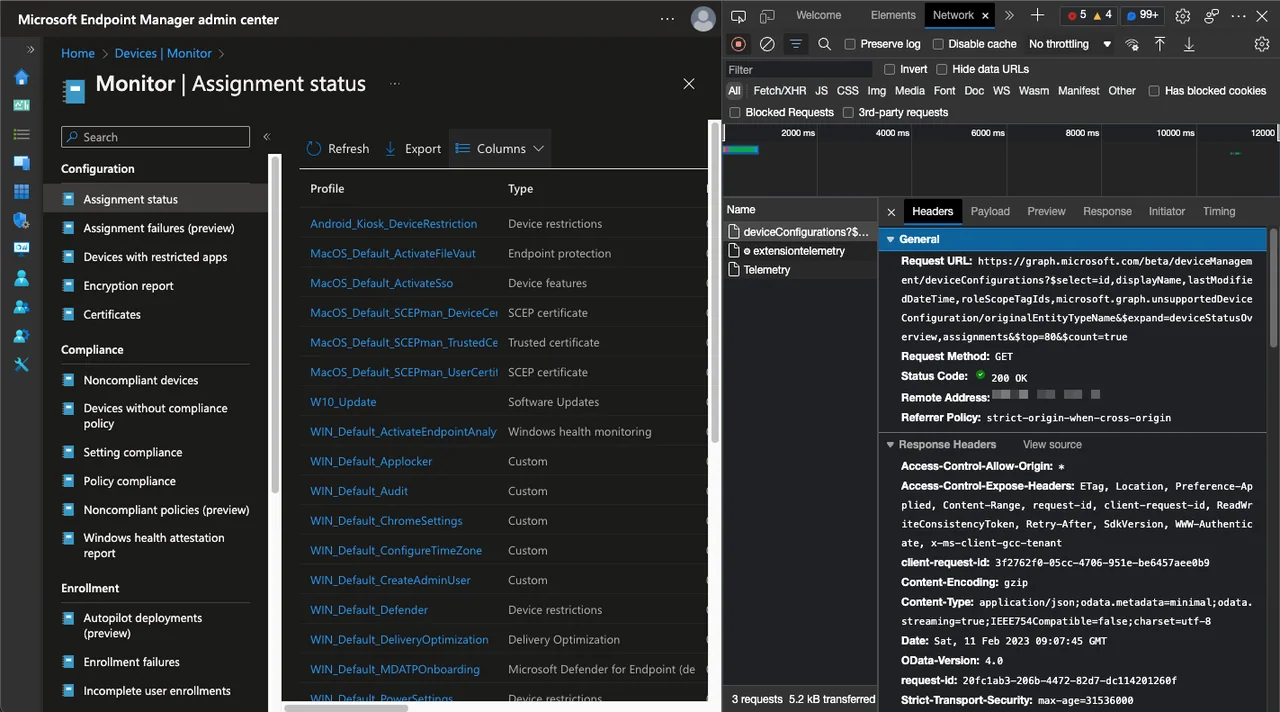The width and height of the screenshot is (1280, 712).
Task: Open Tenant administration icon in left rail
Action: pos(21,336)
